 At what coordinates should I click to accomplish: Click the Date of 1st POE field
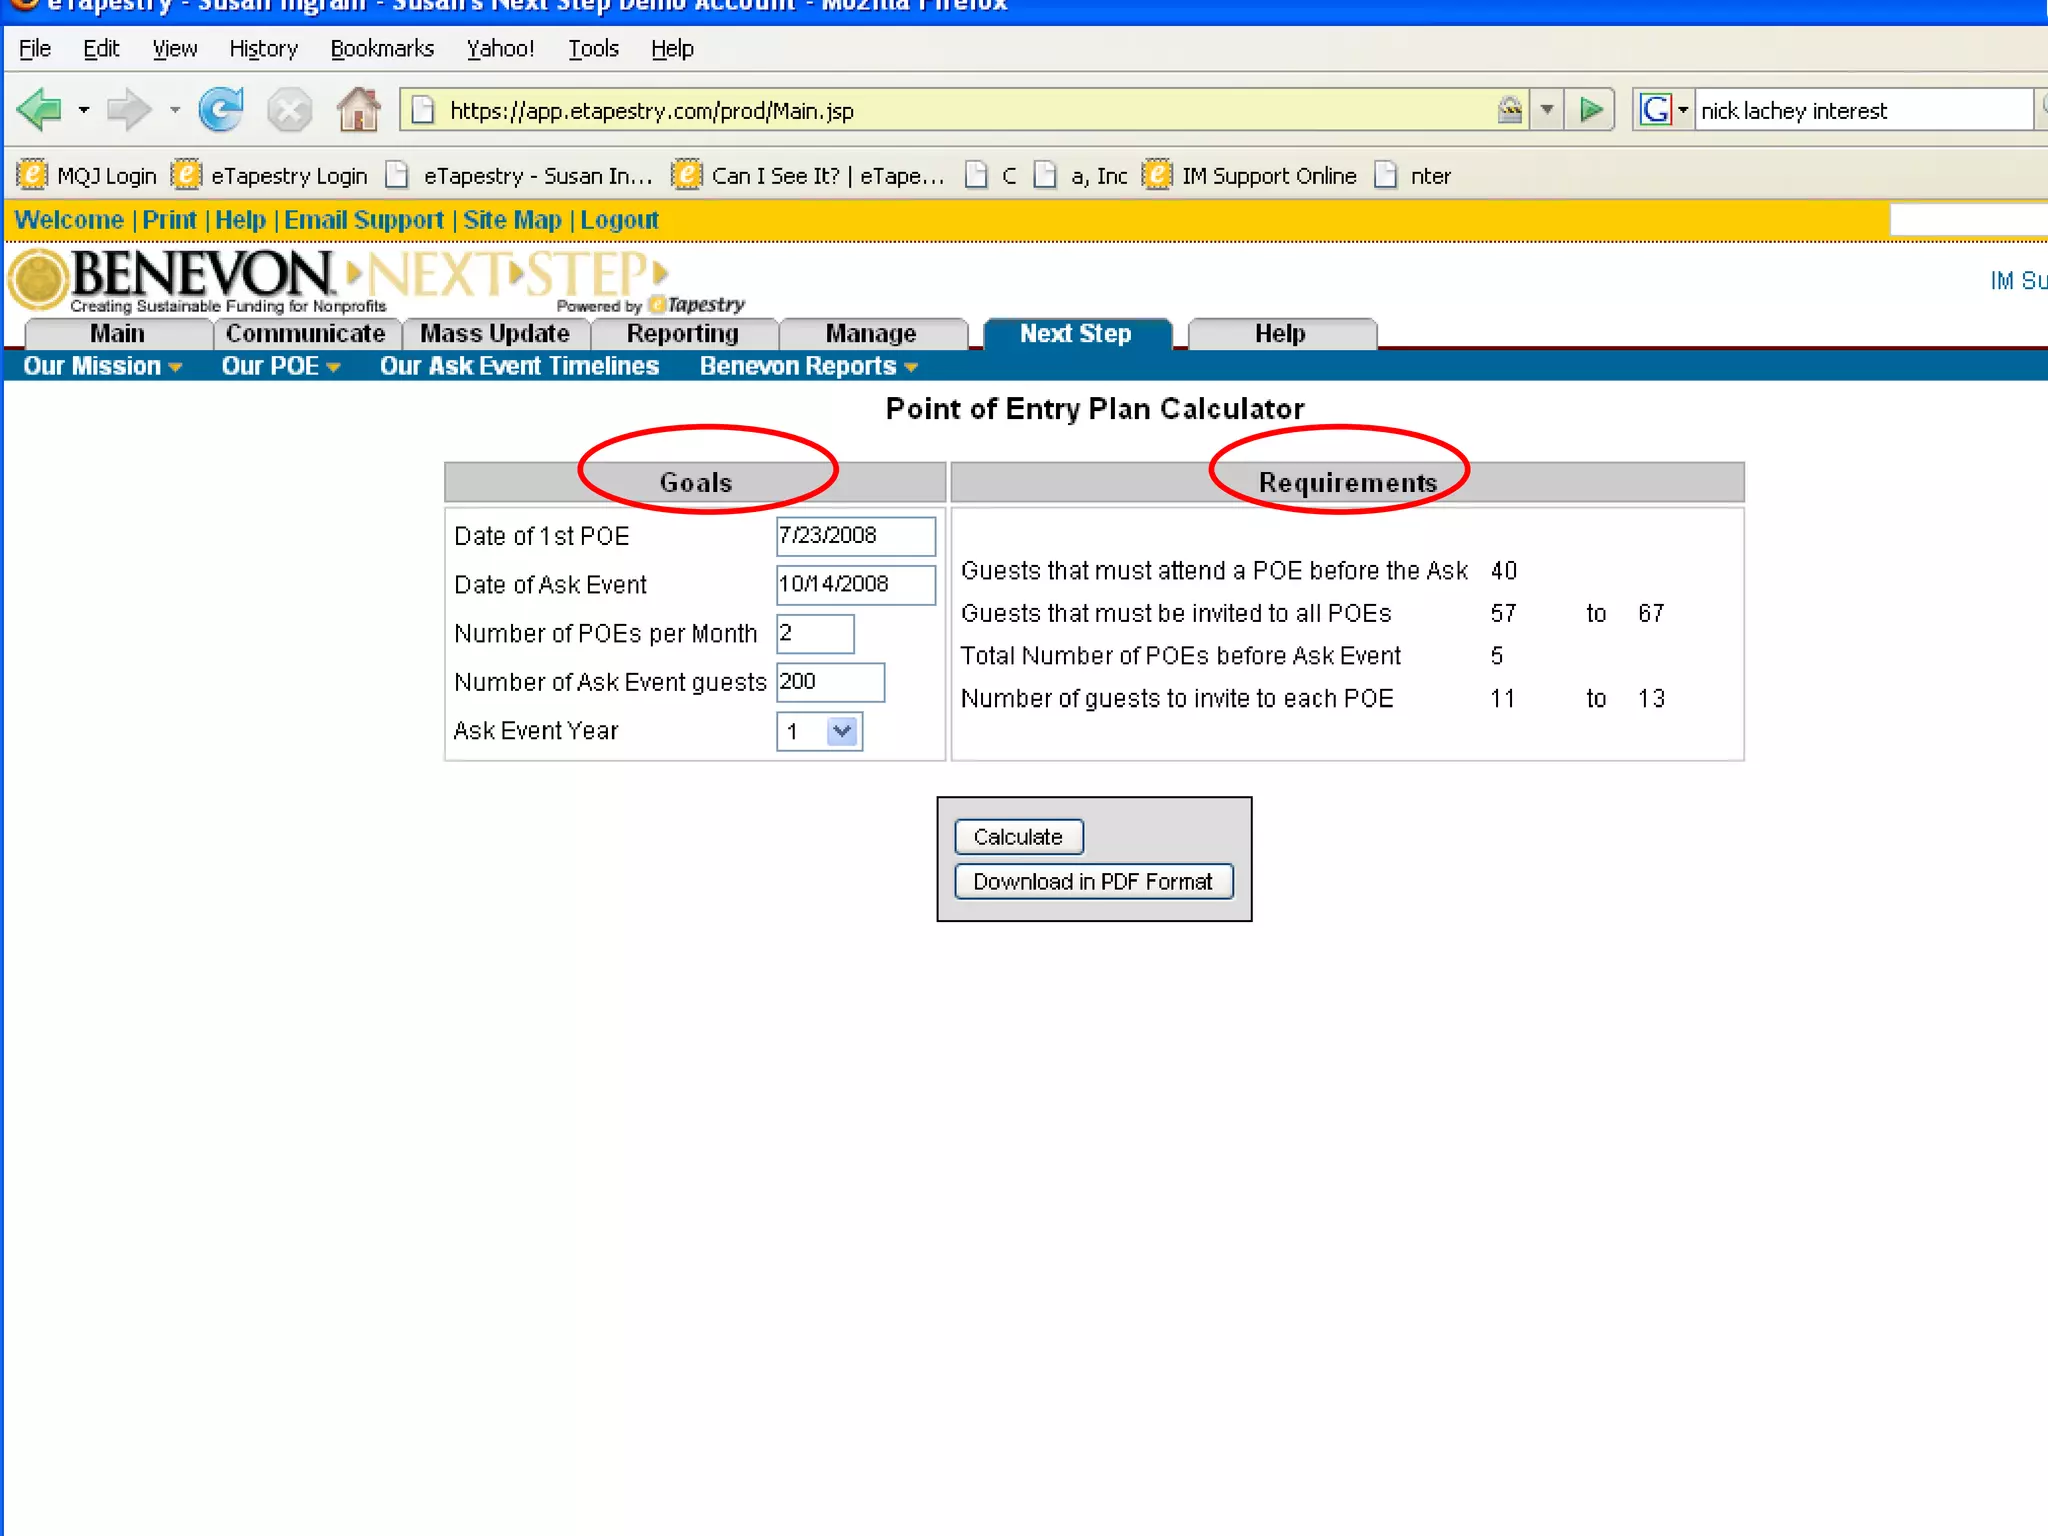click(x=855, y=536)
